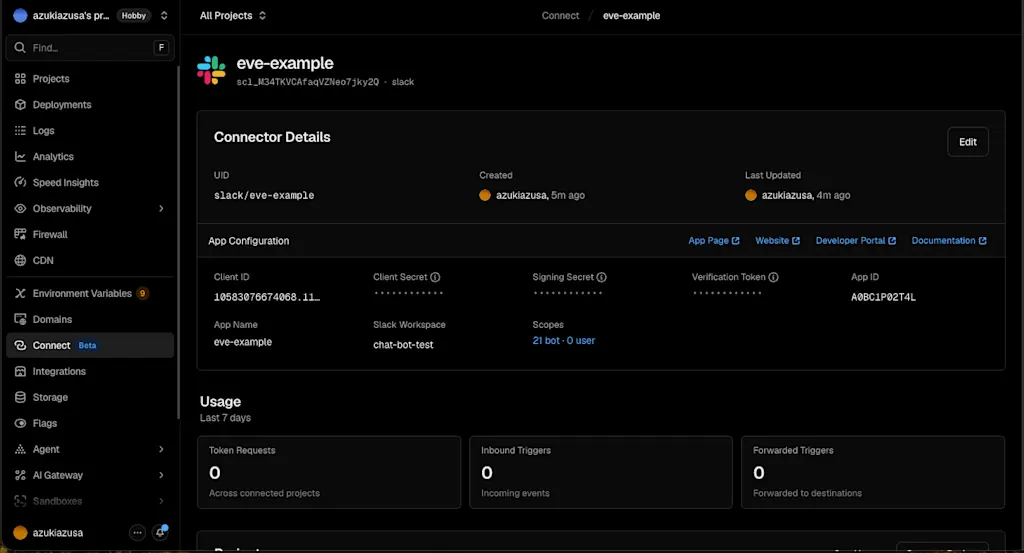Open the Firewall icon
This screenshot has height=553, width=1024.
(20, 234)
